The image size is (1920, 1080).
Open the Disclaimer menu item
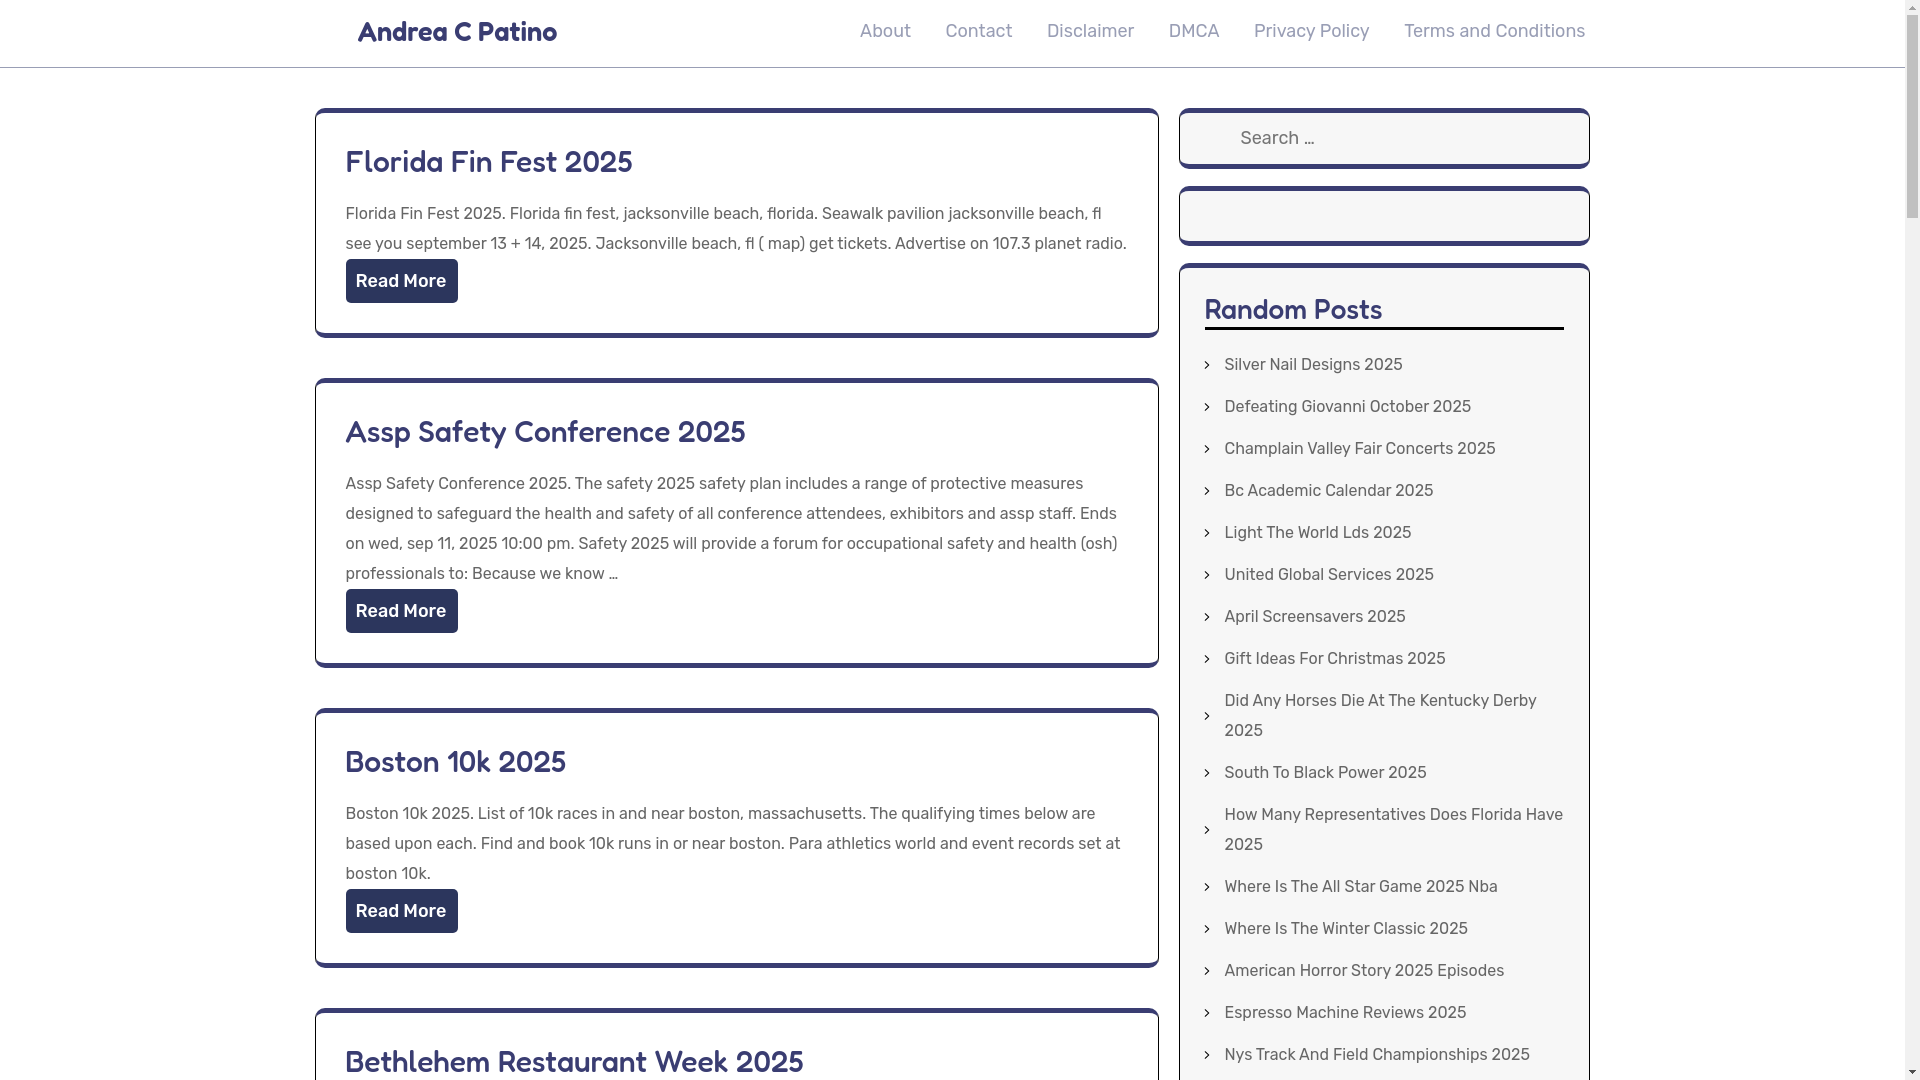(x=1090, y=31)
